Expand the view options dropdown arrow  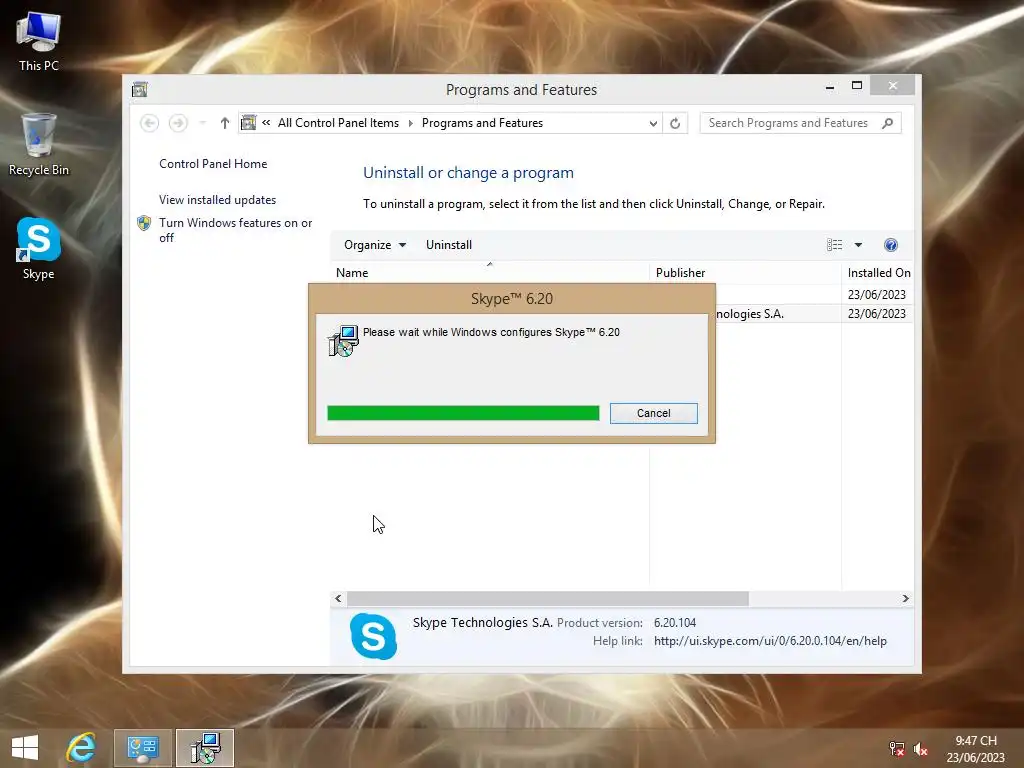coord(858,245)
